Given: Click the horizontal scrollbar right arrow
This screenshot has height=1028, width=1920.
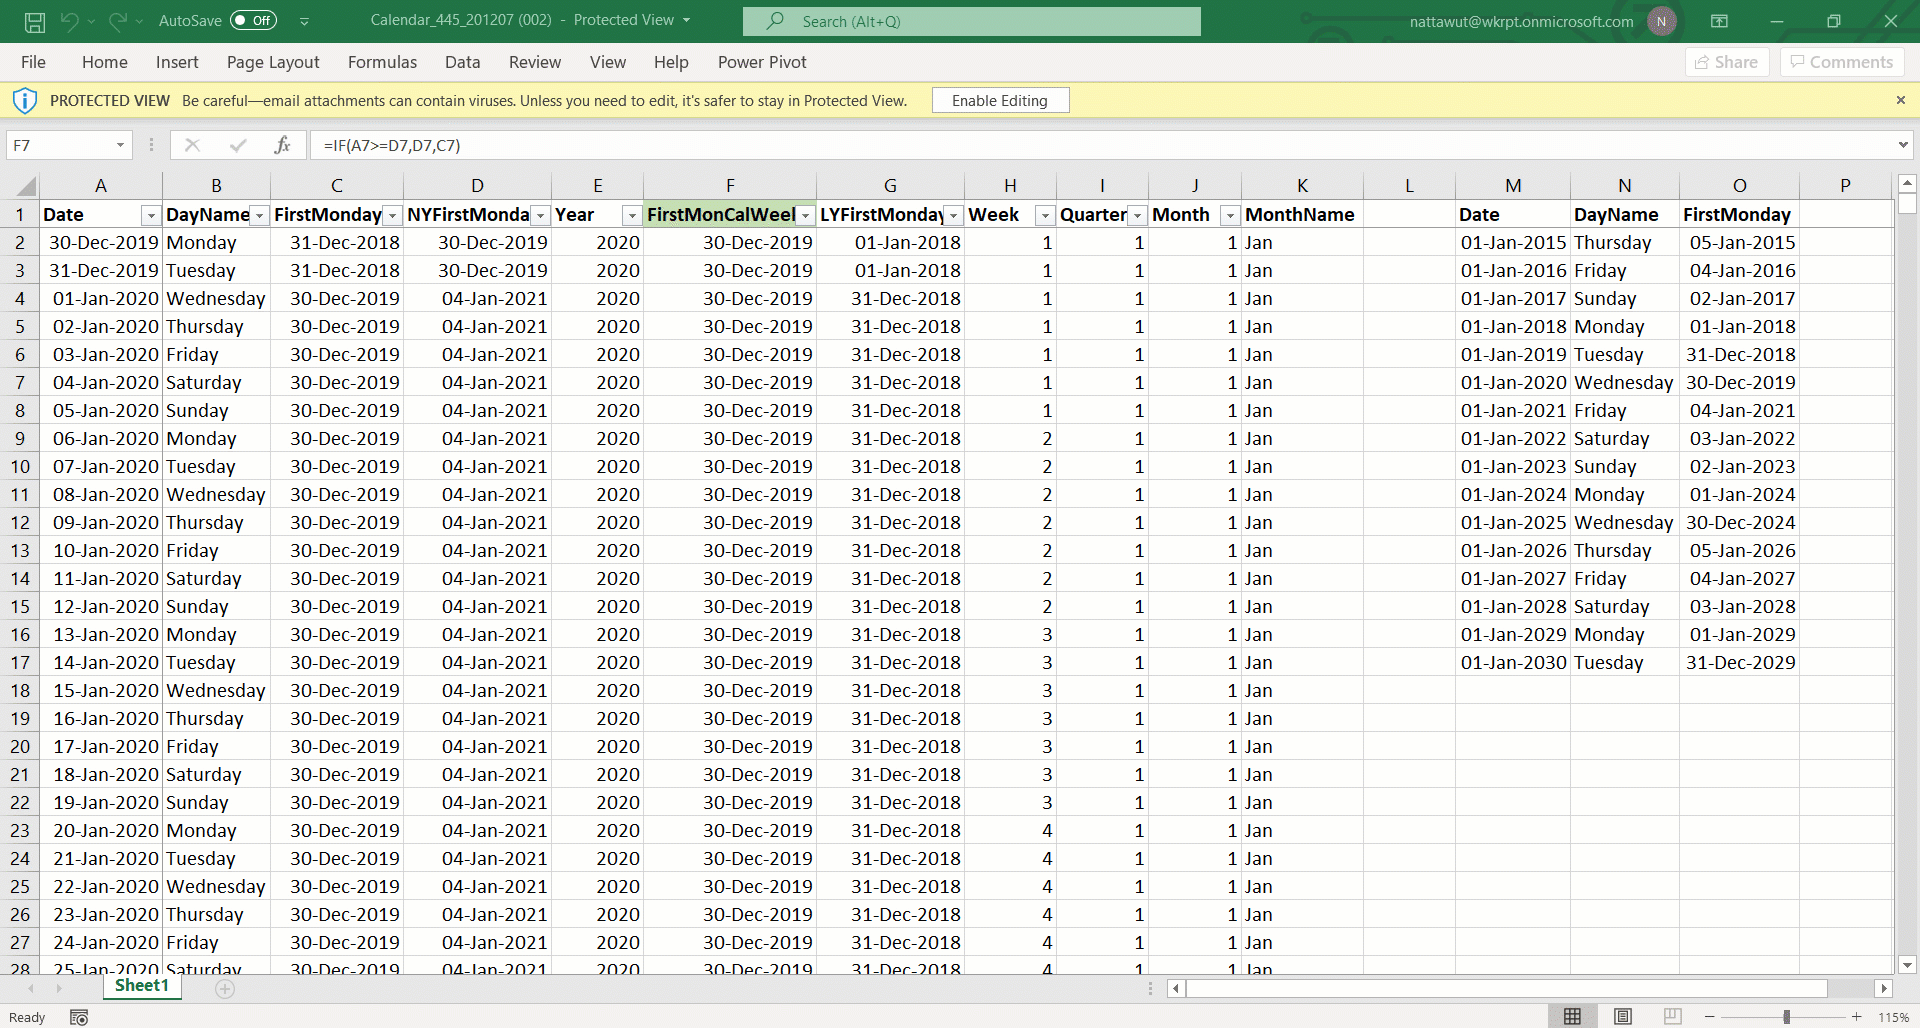Looking at the screenshot, I should click(1884, 989).
